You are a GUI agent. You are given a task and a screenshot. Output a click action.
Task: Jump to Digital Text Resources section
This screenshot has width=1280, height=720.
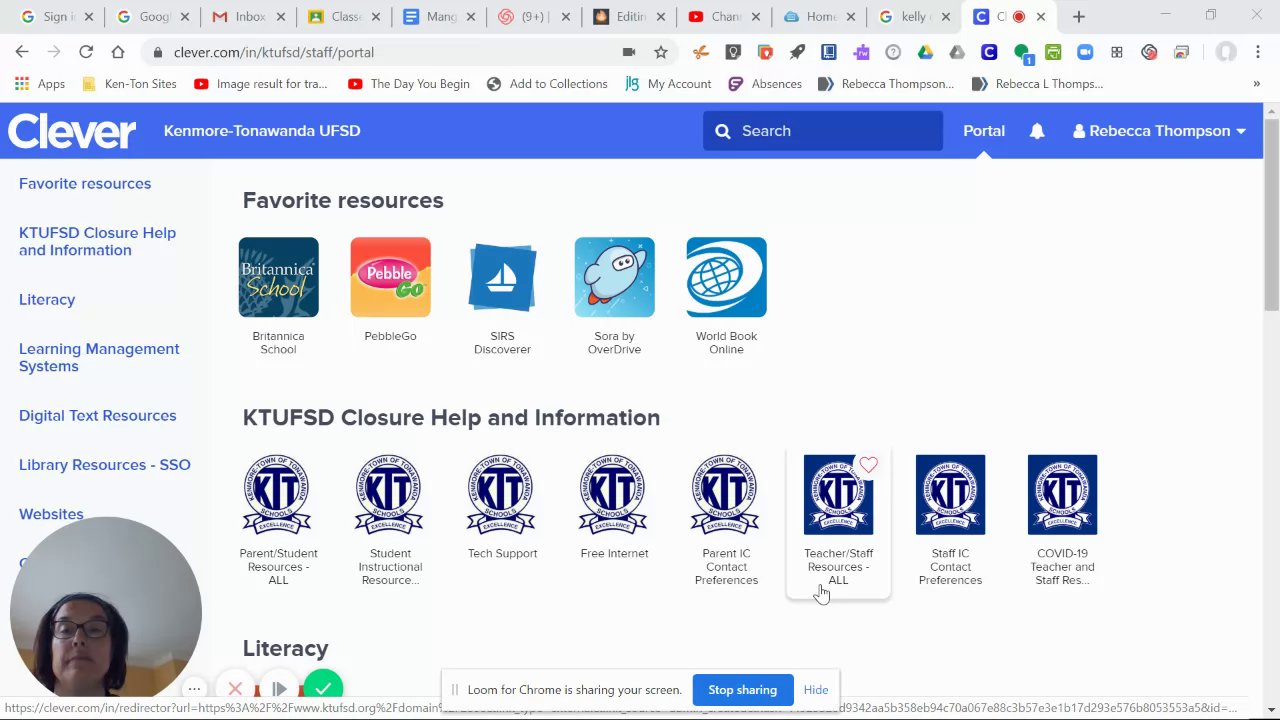(97, 416)
